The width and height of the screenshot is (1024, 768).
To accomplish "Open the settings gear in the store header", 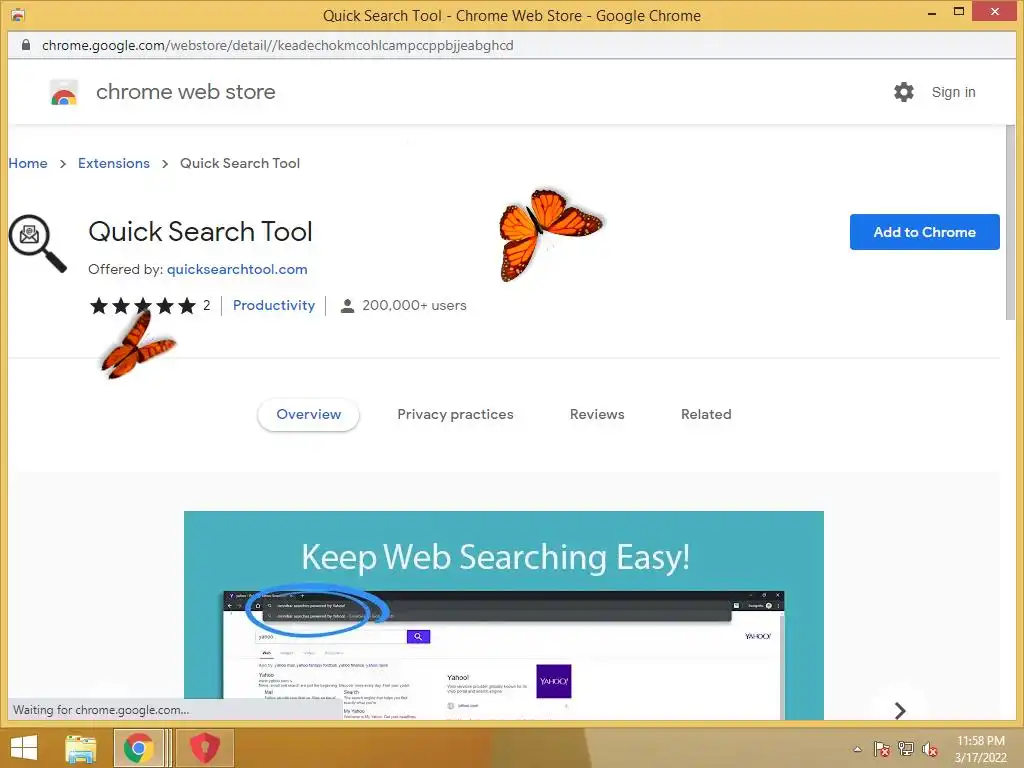I will pos(904,92).
